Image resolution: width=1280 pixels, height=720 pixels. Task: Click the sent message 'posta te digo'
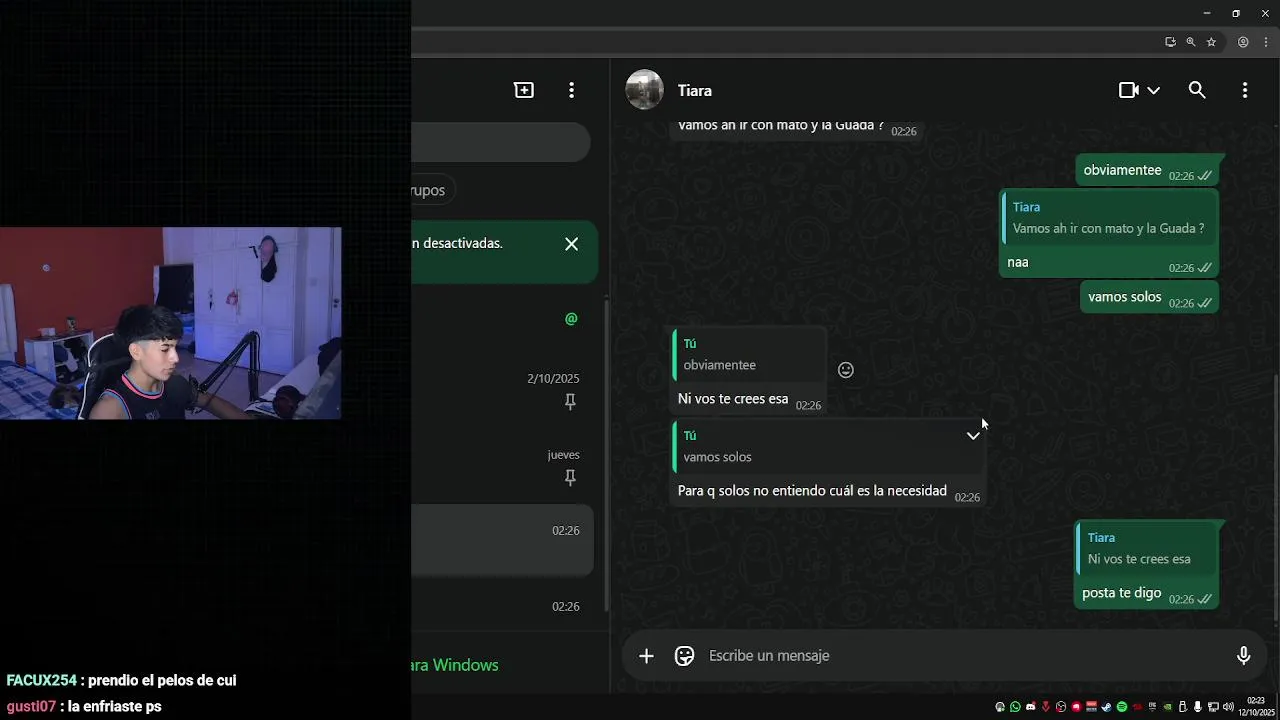click(x=1146, y=564)
